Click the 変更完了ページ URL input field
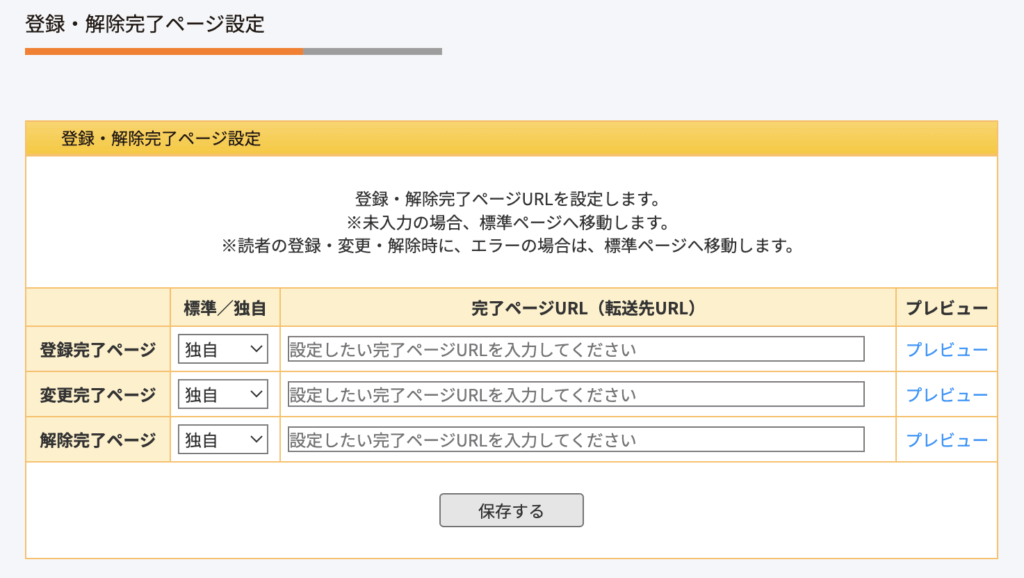 (x=575, y=394)
